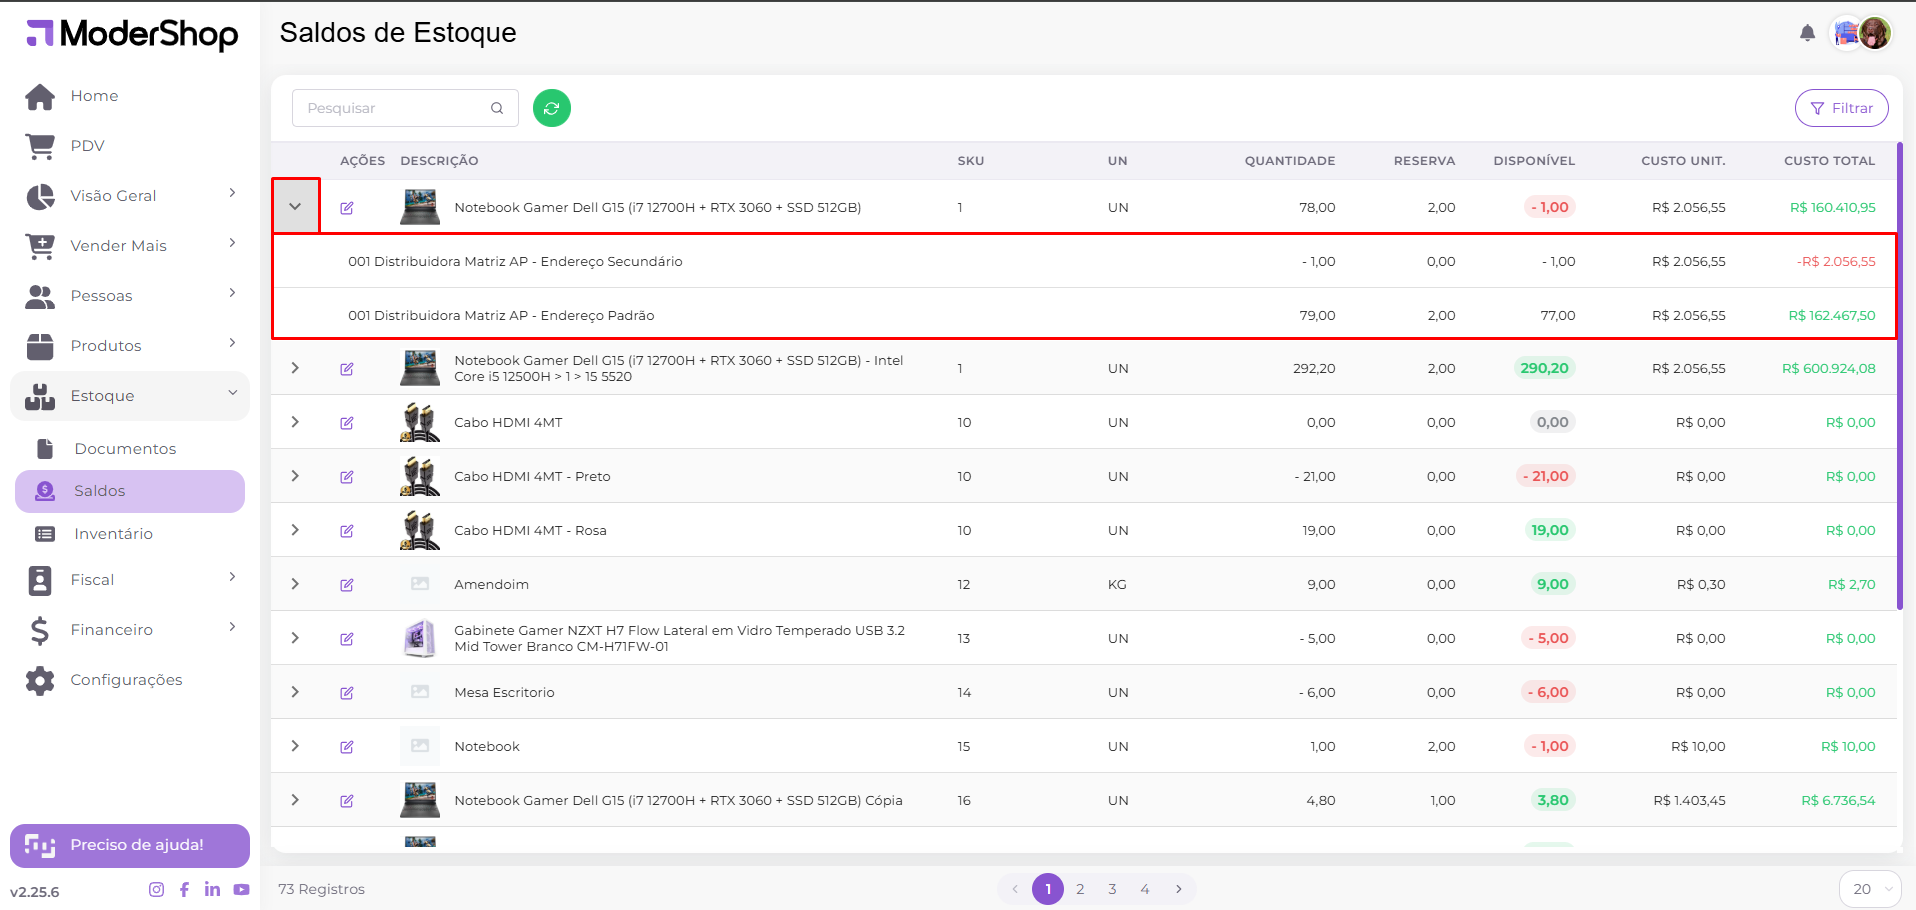Select the Endereço Secundário stock sub-row
The width and height of the screenshot is (1916, 910).
(x=1084, y=261)
